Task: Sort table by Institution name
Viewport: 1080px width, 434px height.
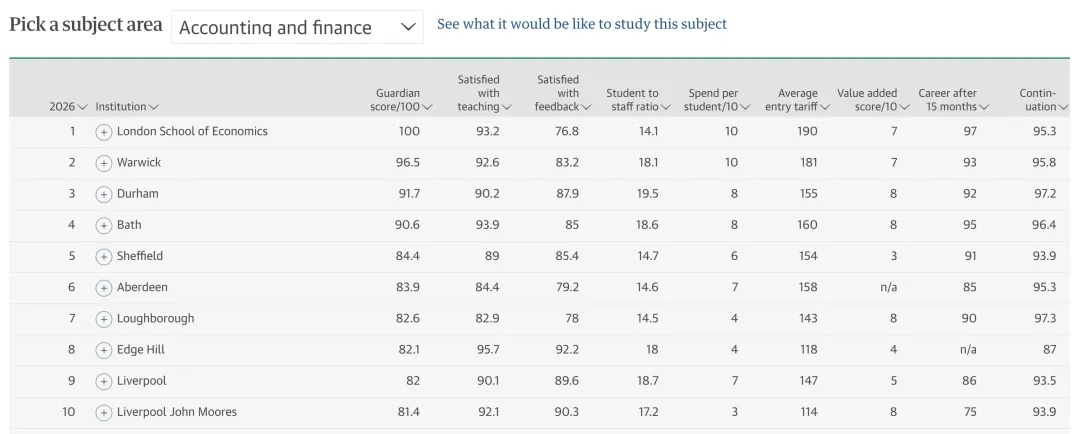Action: (x=126, y=107)
